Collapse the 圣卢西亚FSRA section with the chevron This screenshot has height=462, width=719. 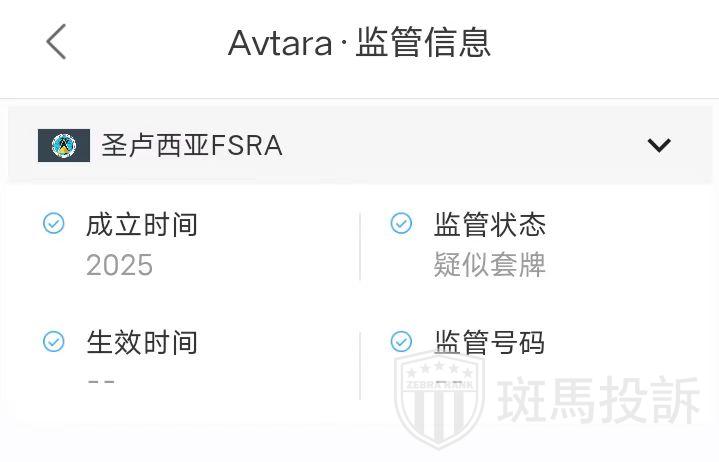click(x=658, y=146)
